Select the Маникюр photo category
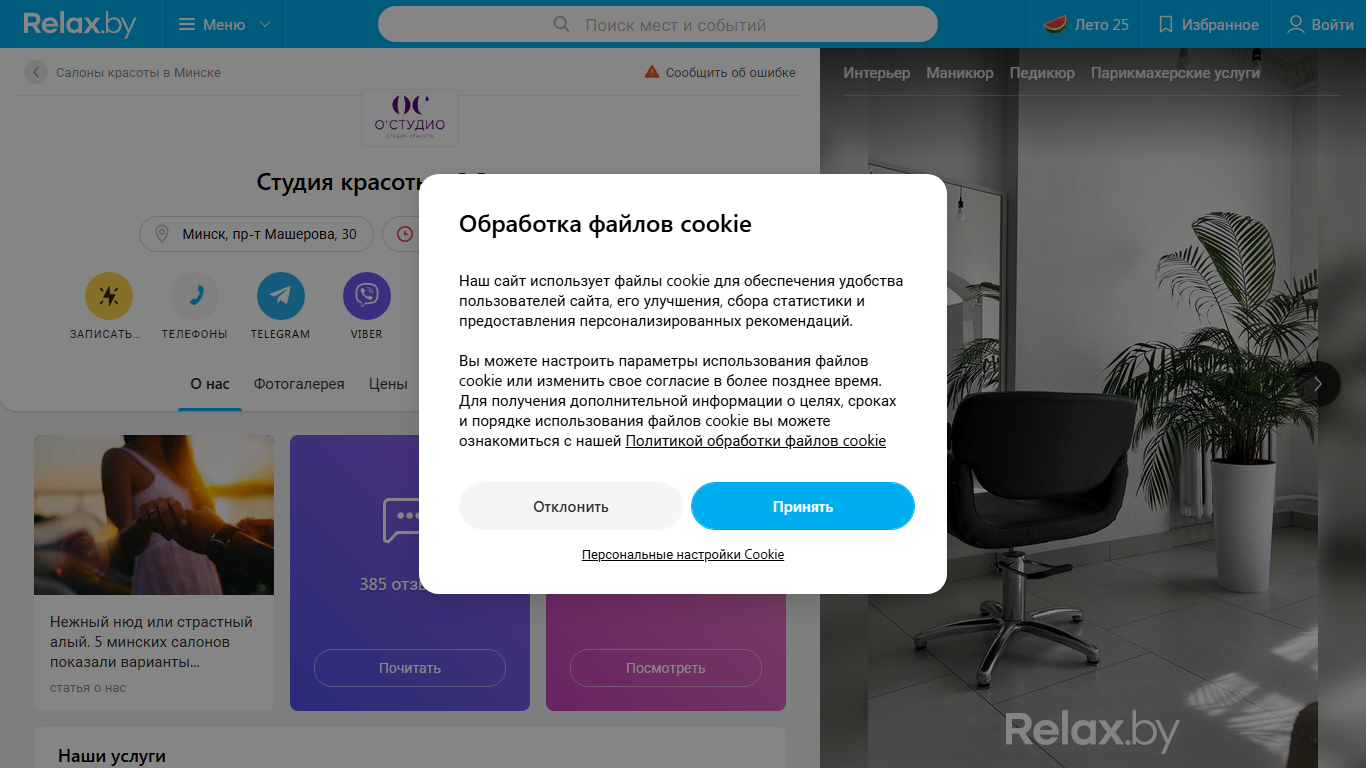Image resolution: width=1366 pixels, height=768 pixels. [960, 73]
